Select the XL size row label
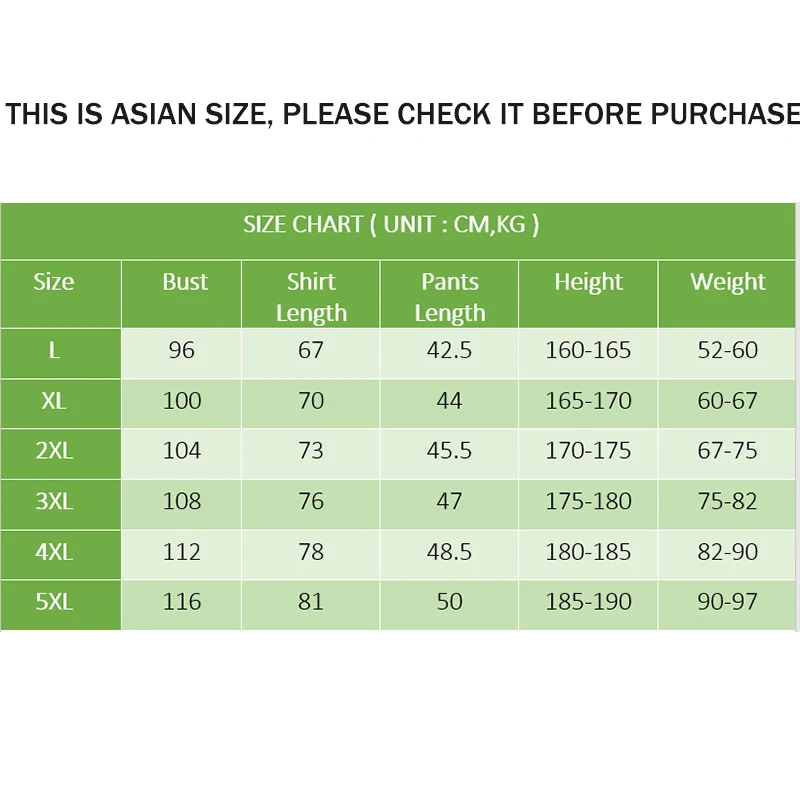The height and width of the screenshot is (800, 800). (54, 401)
